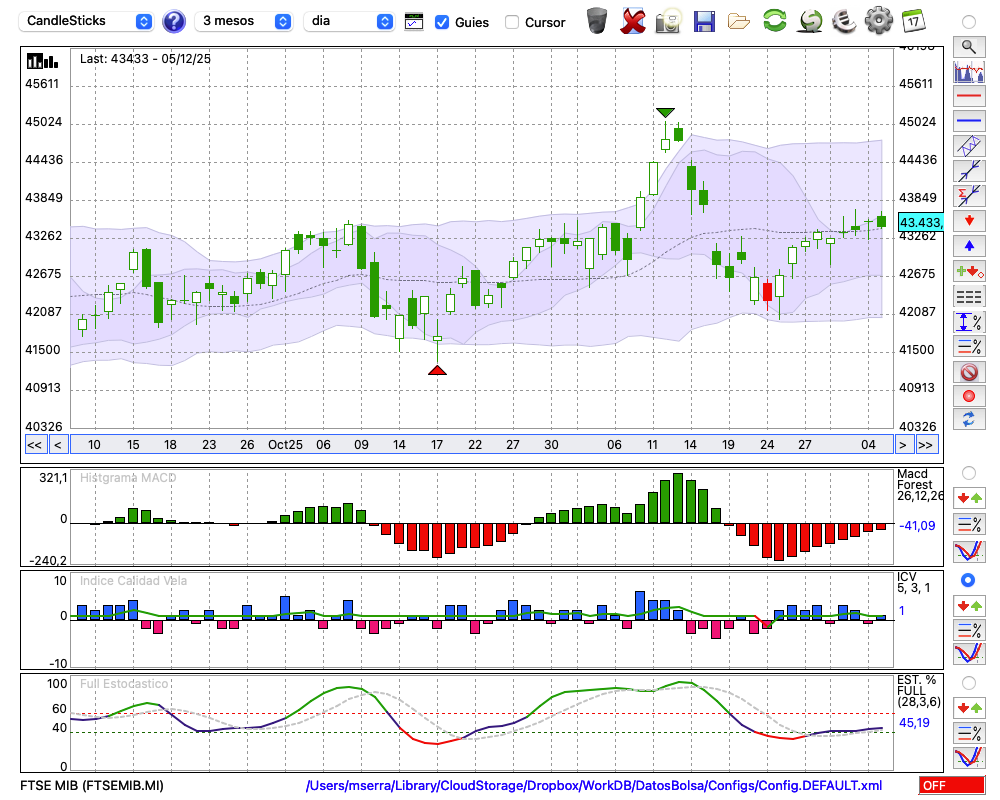Screen dimensions: 1000x800
Task: Click the green refresh arrows icon
Action: click(774, 20)
